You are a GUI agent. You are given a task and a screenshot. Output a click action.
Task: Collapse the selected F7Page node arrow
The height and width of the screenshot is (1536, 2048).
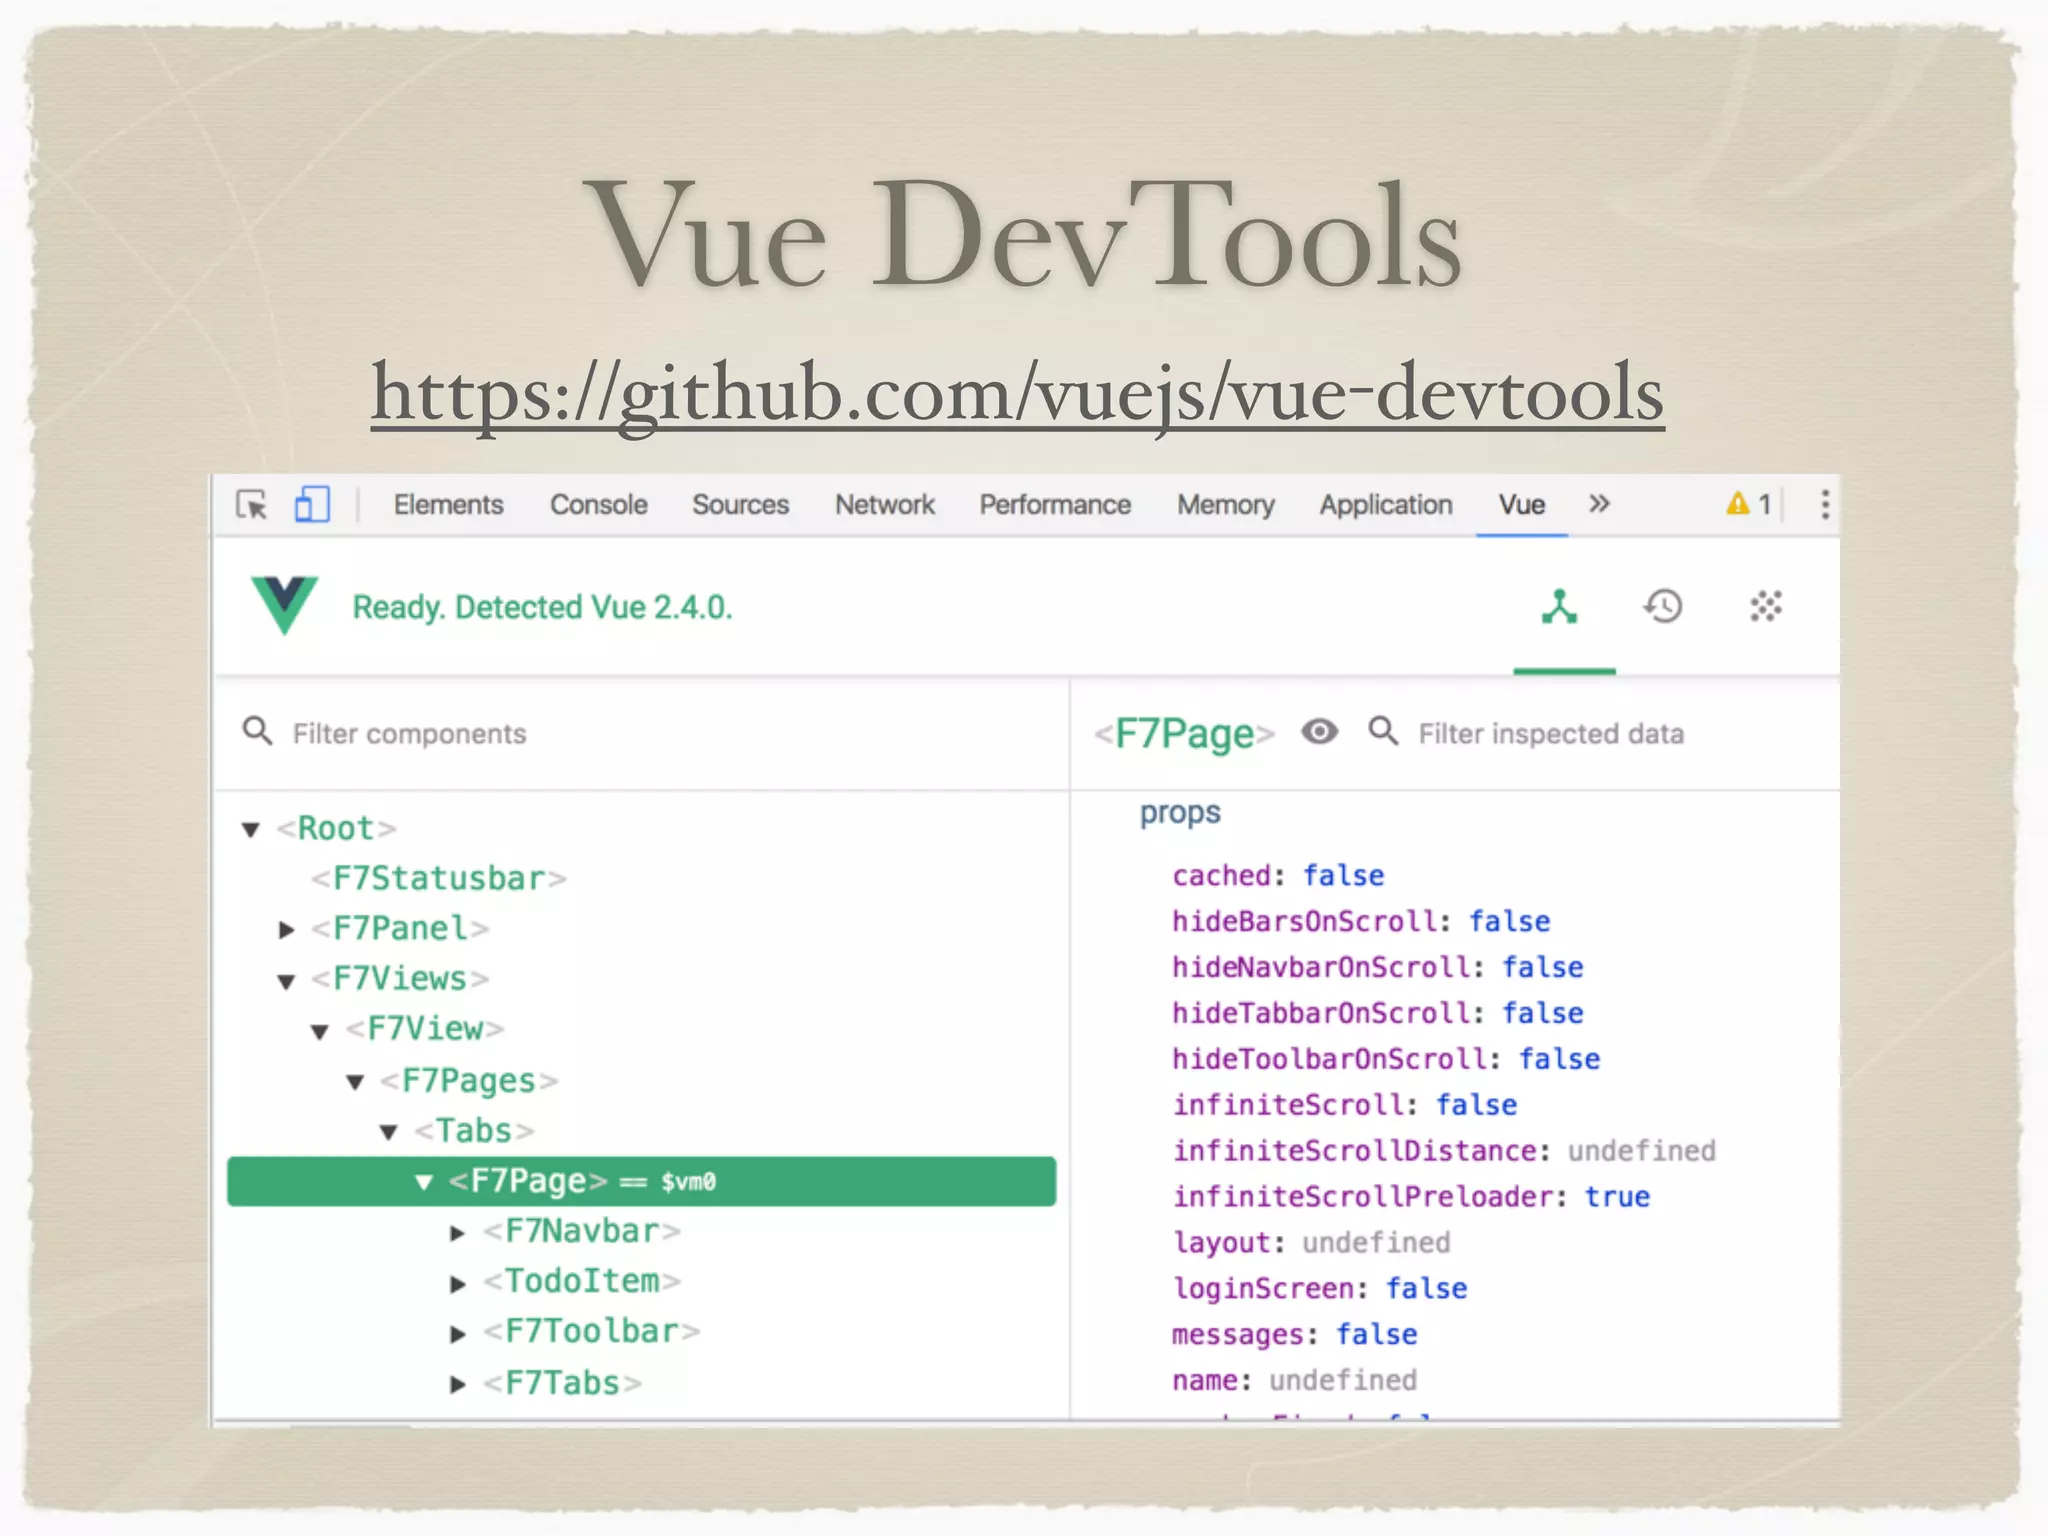[x=424, y=1182]
